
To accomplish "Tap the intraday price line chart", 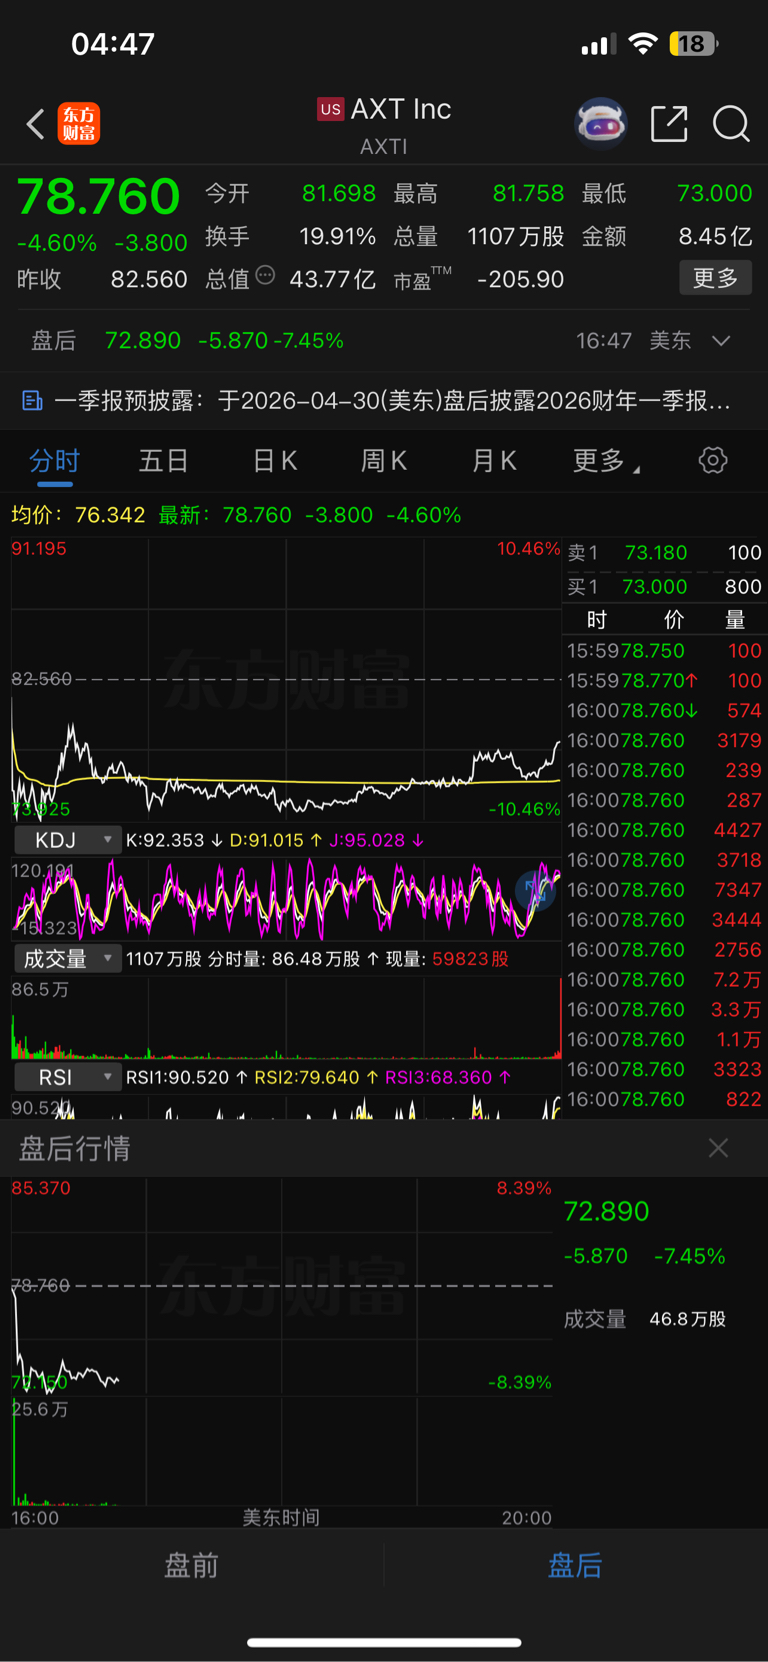I will tap(286, 680).
